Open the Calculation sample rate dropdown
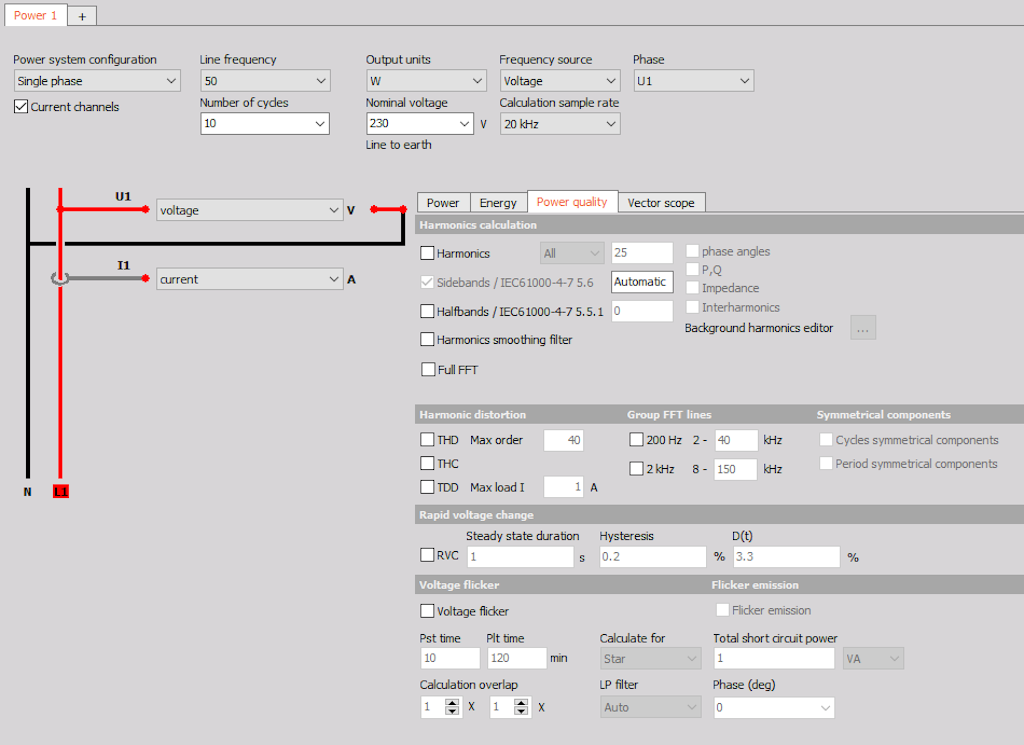This screenshot has width=1024, height=745. pos(559,124)
